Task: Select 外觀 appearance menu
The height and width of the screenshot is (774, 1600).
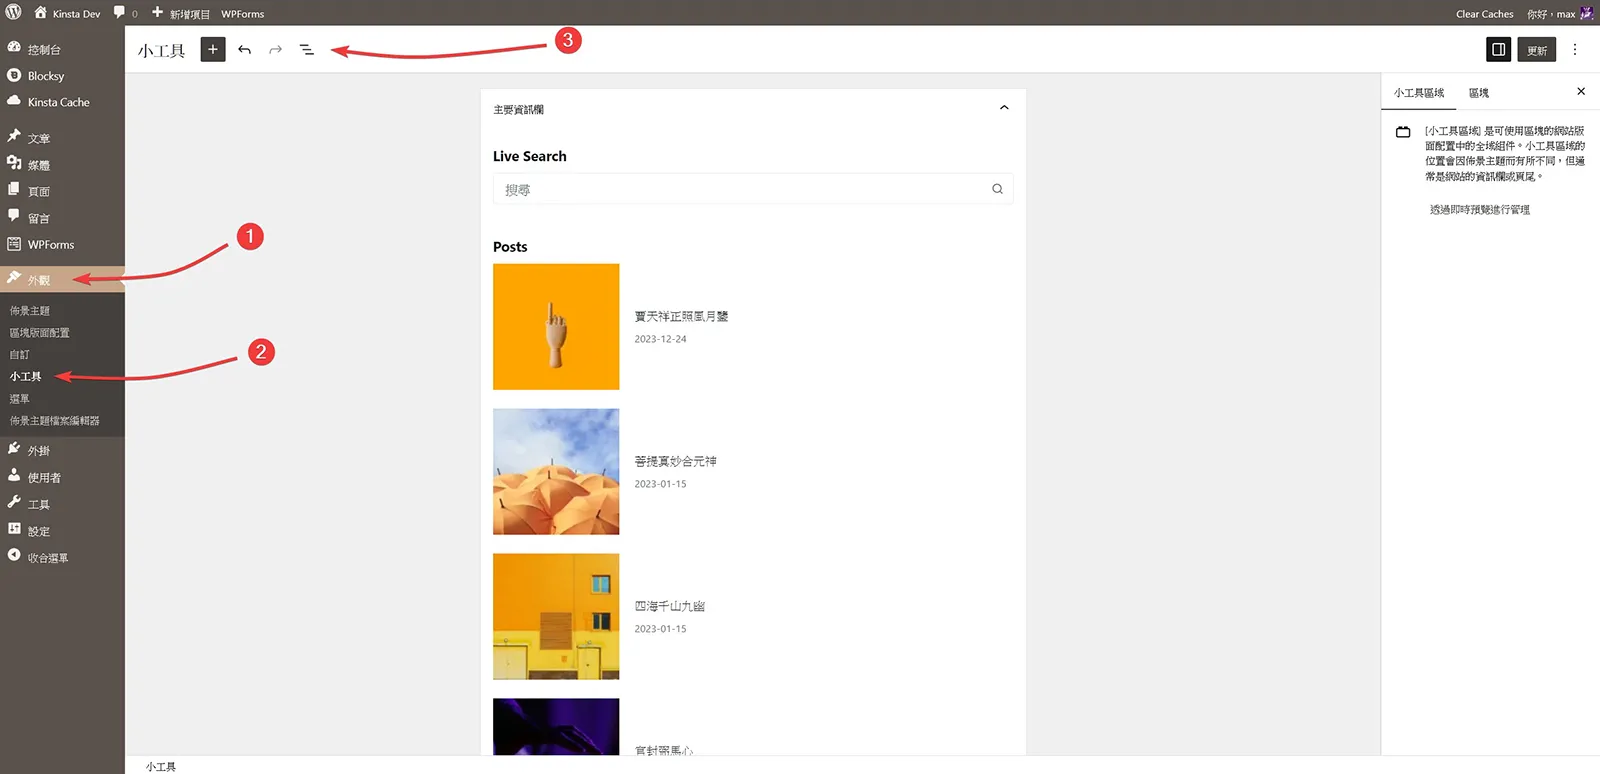Action: 62,280
